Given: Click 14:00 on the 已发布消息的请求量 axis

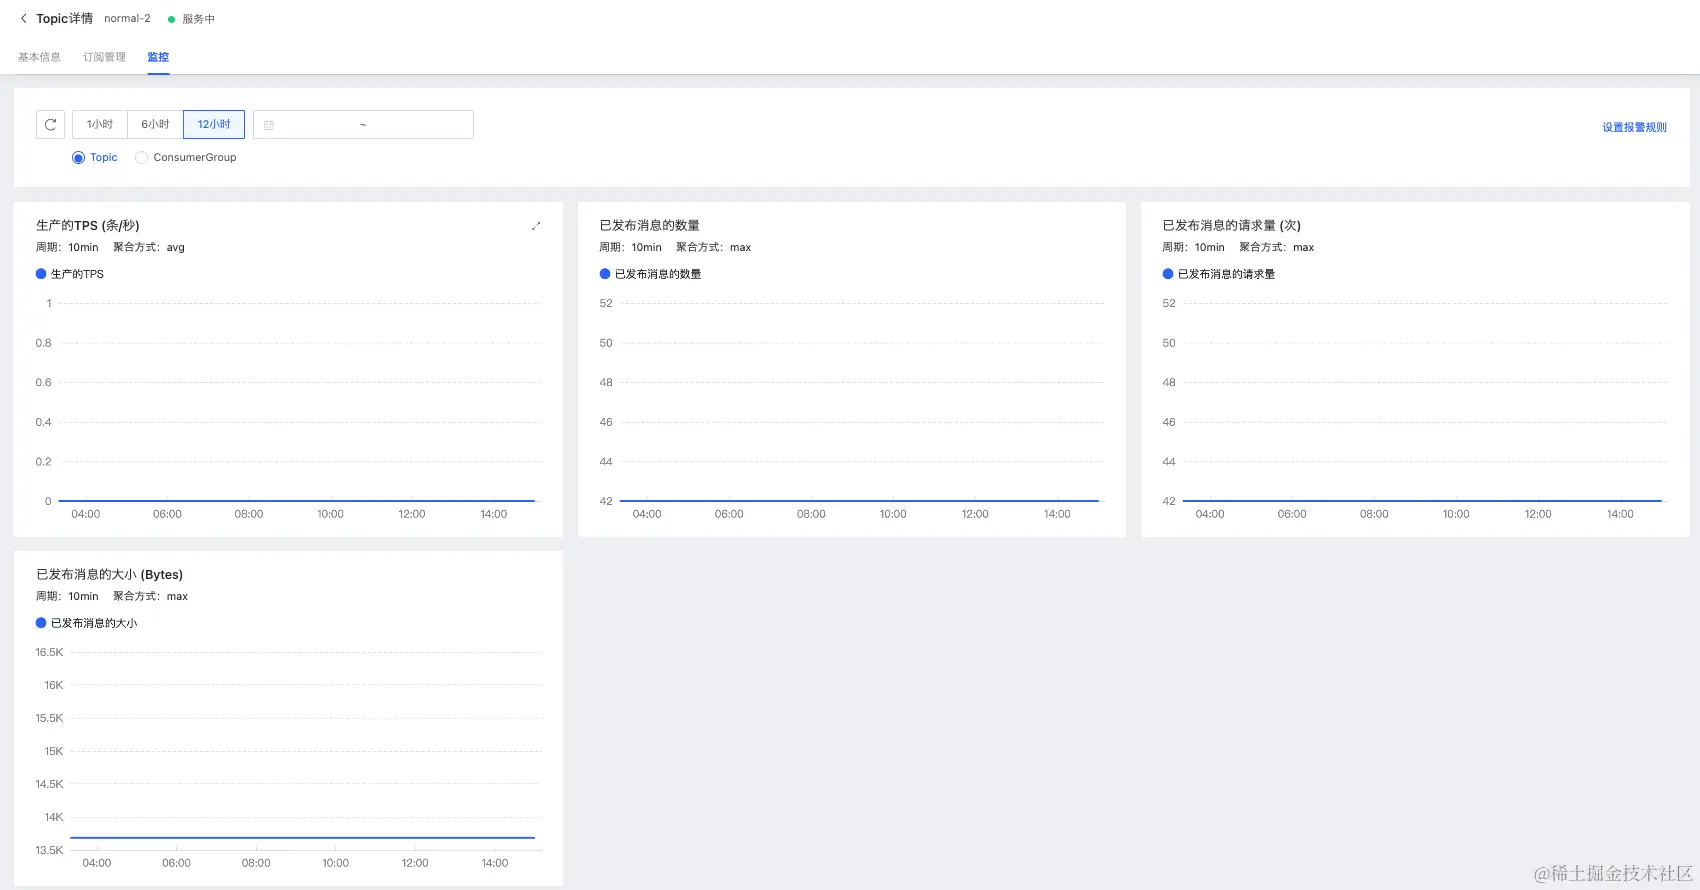Looking at the screenshot, I should [x=1620, y=514].
